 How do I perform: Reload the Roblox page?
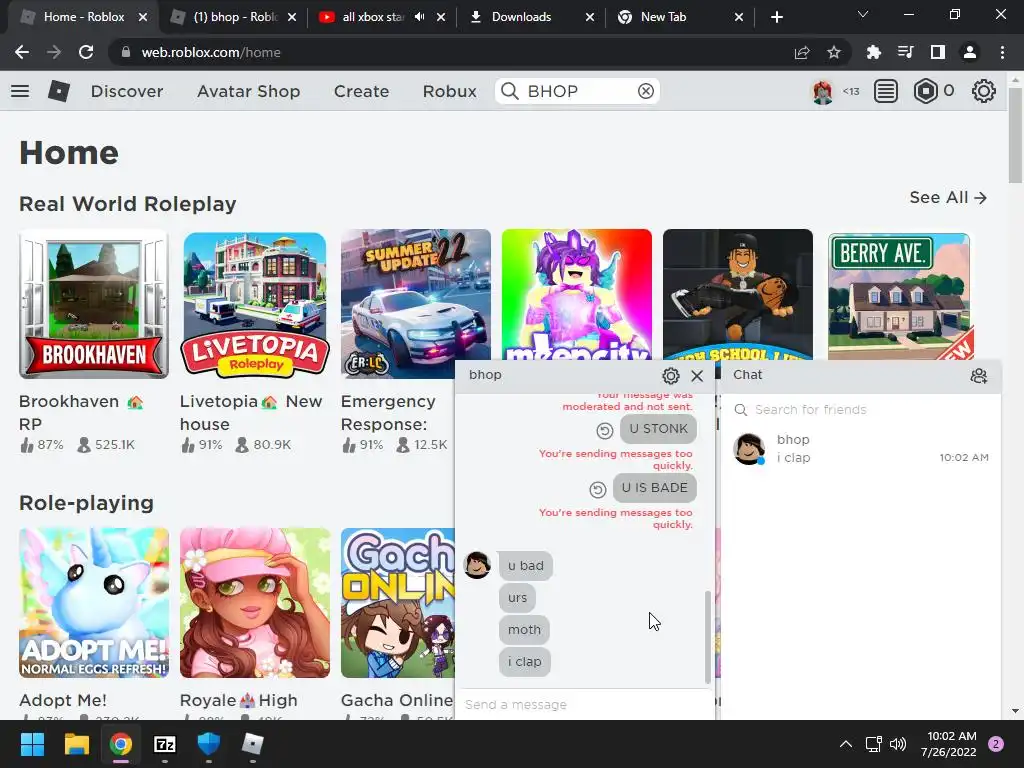pyautogui.click(x=86, y=52)
